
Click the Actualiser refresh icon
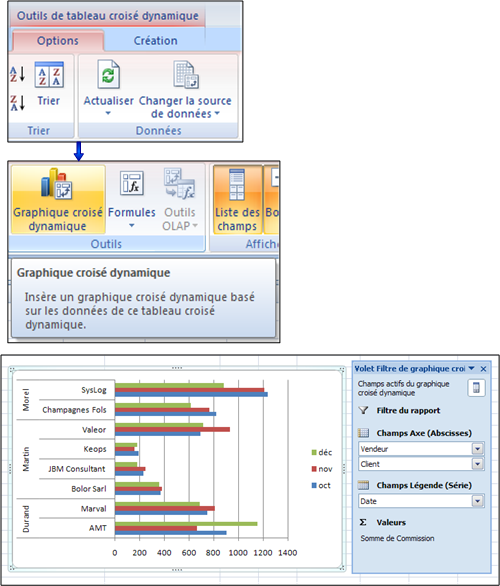click(108, 74)
